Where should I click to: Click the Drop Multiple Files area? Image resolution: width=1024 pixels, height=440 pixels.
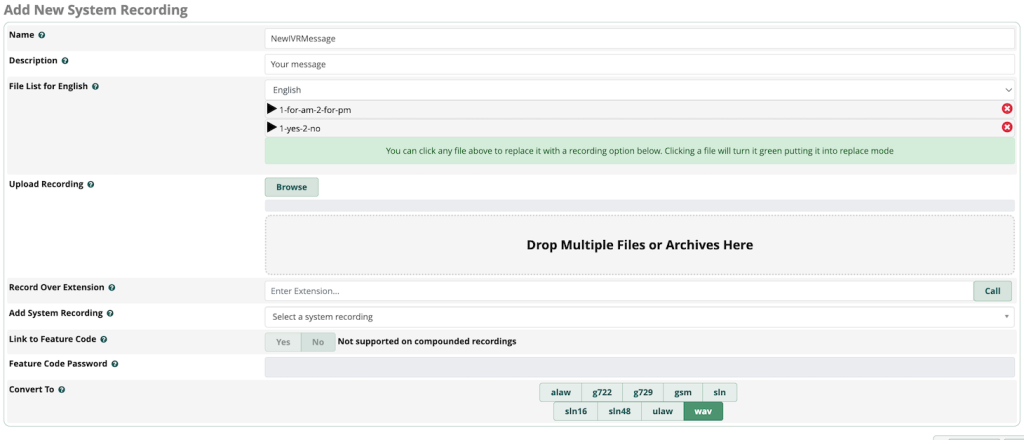639,244
